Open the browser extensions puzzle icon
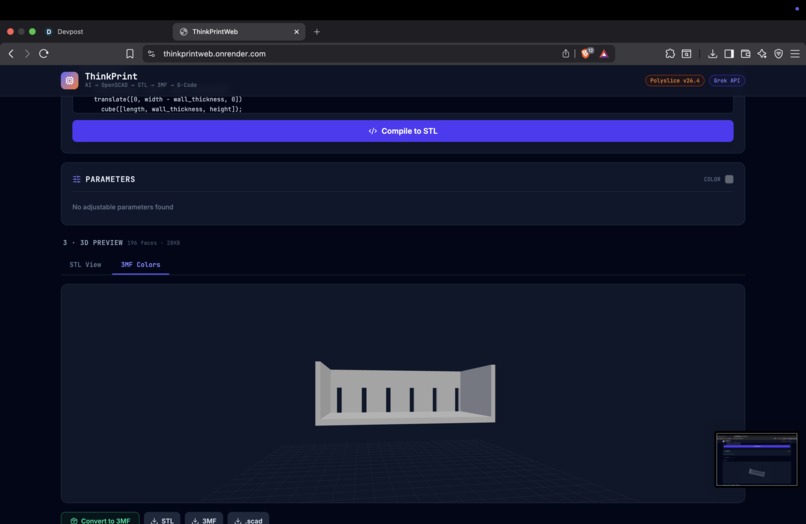 670,53
